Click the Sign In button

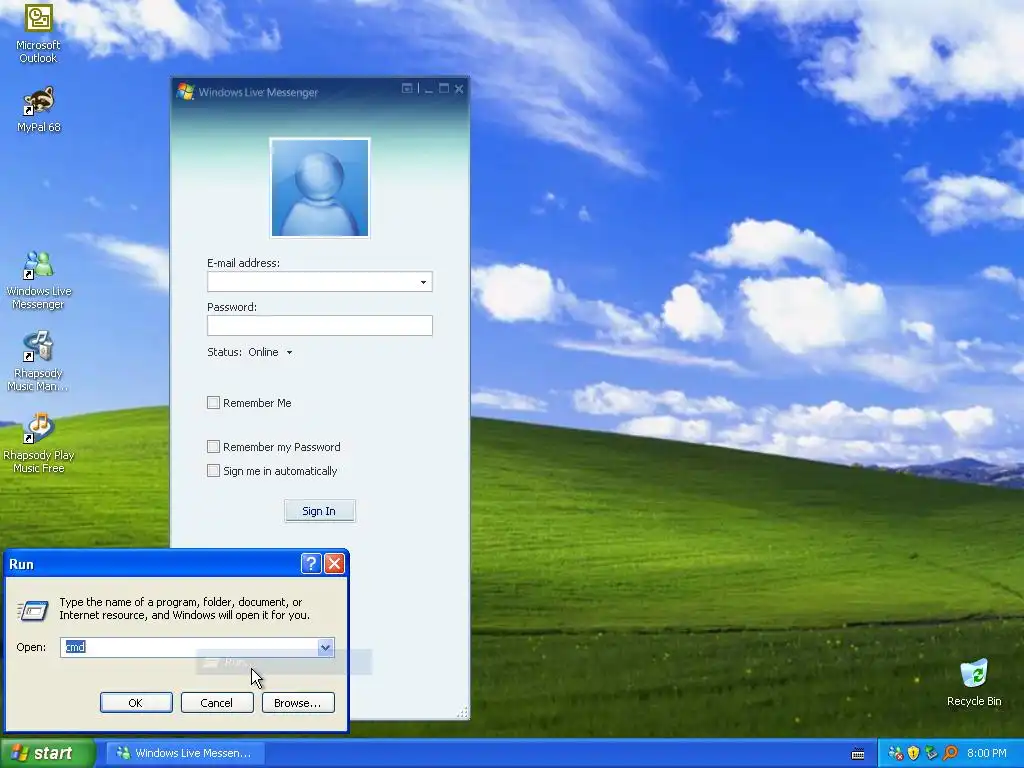pos(320,511)
